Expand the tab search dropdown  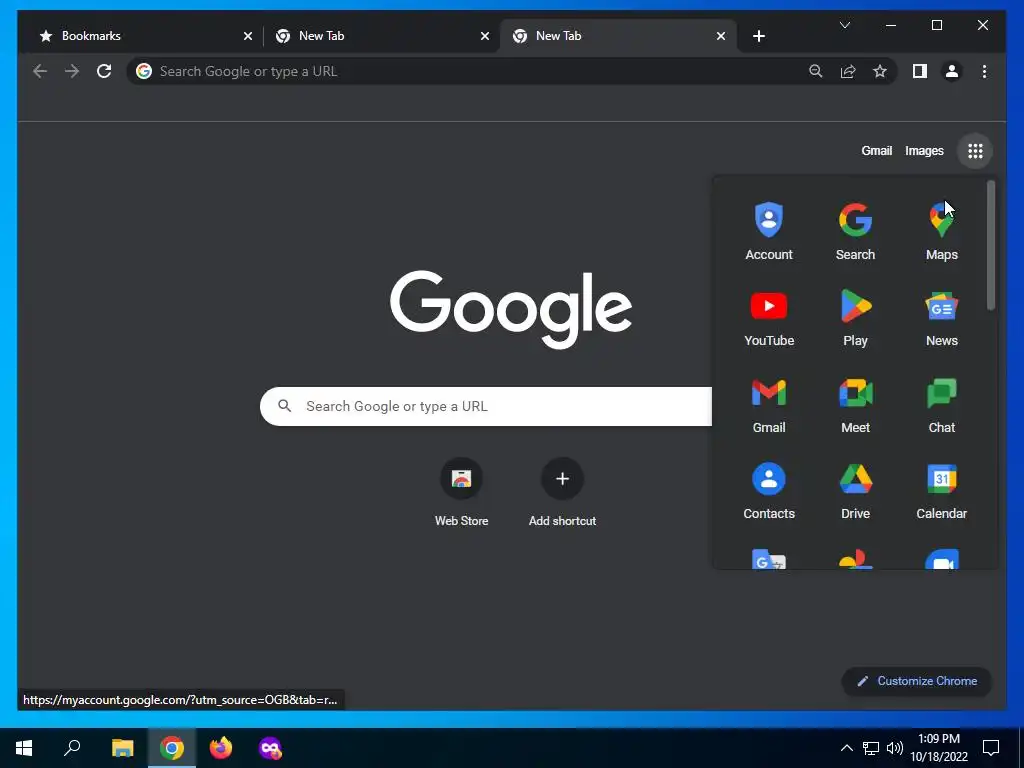click(844, 25)
